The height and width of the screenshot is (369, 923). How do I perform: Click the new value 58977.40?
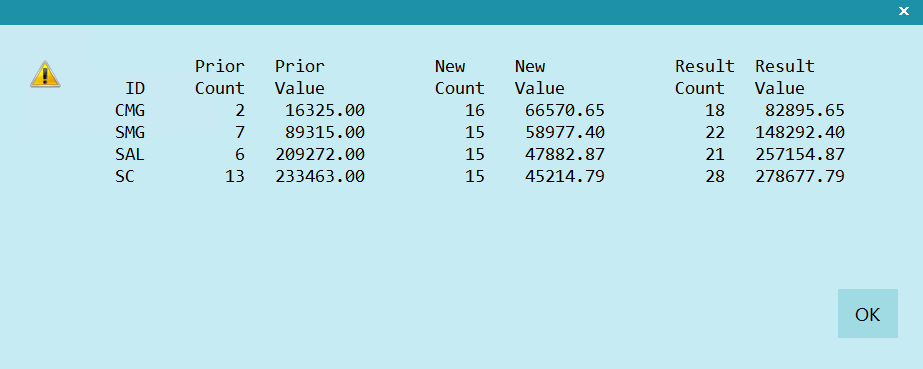[565, 132]
